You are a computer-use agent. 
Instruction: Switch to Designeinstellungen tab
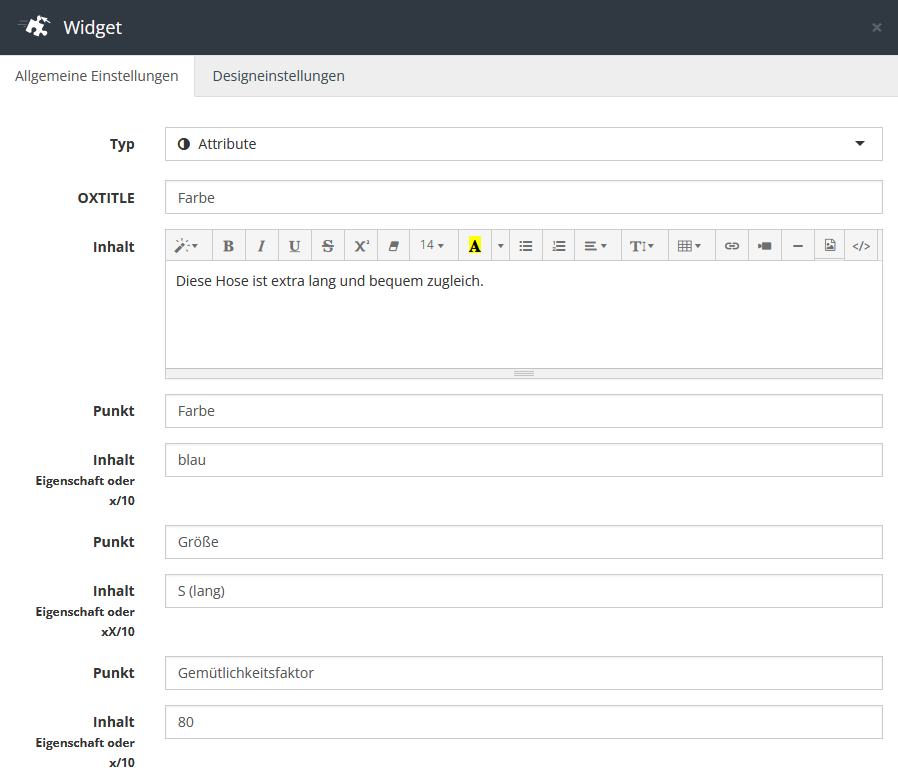pyautogui.click(x=278, y=76)
